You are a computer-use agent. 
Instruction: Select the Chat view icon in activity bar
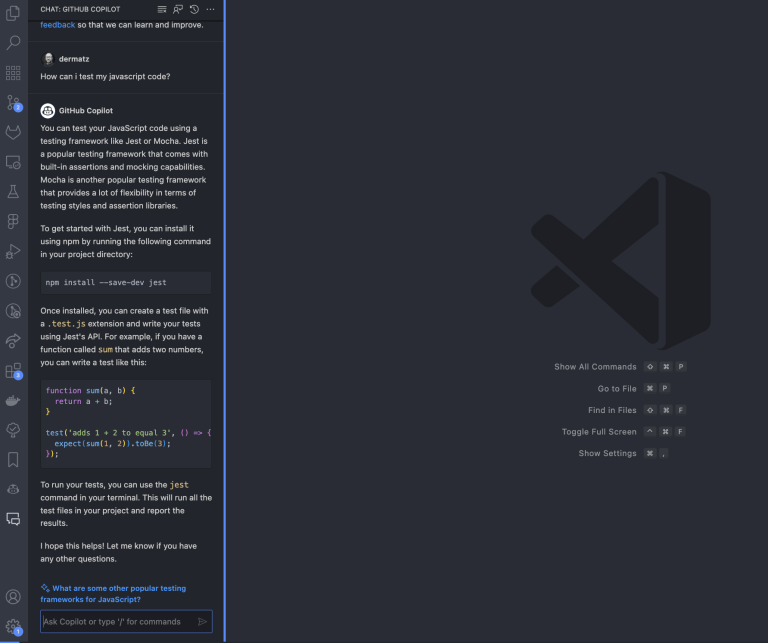(x=13, y=518)
